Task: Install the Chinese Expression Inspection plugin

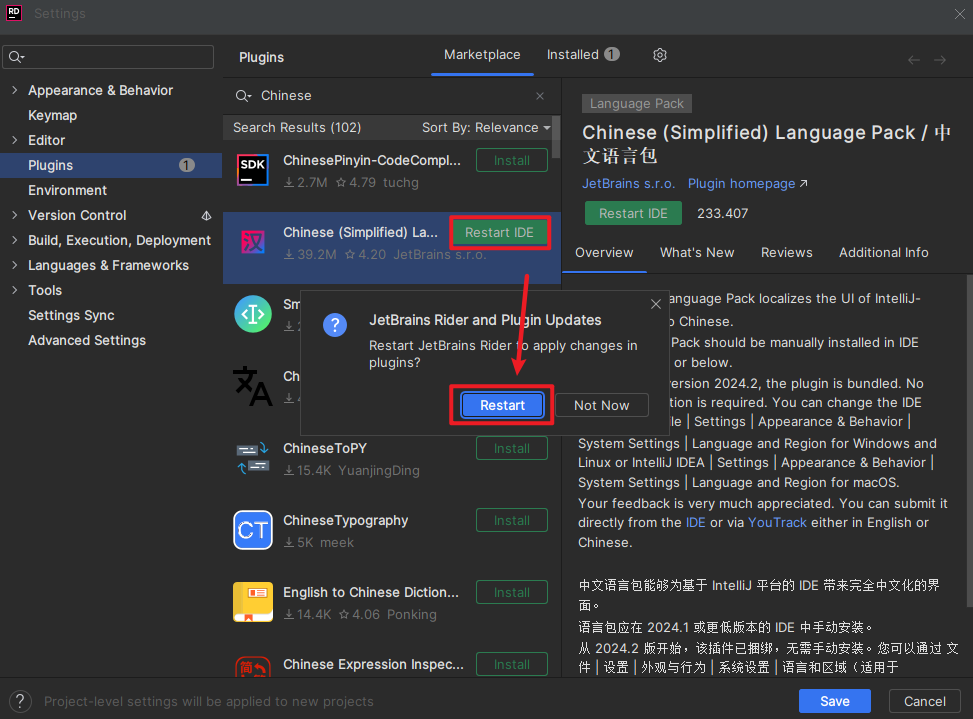Action: point(512,664)
